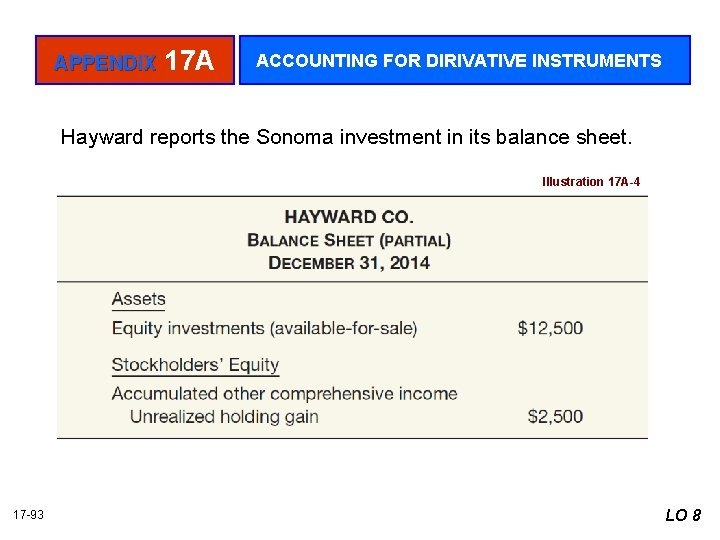Image resolution: width=720 pixels, height=540 pixels.
Task: Select the HAYWARD CO. table heading
Action: (x=349, y=216)
